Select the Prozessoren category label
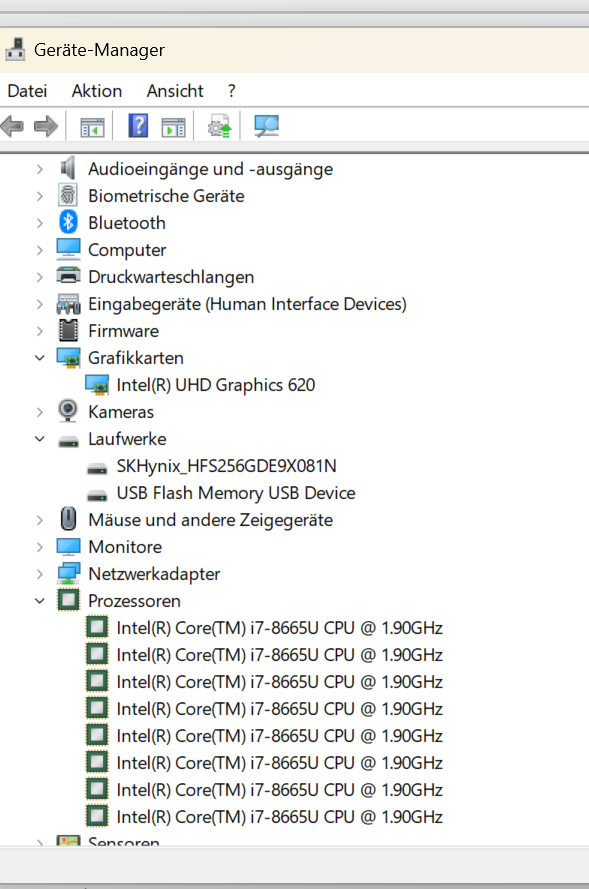Screen dimensions: 589x889 point(134,601)
